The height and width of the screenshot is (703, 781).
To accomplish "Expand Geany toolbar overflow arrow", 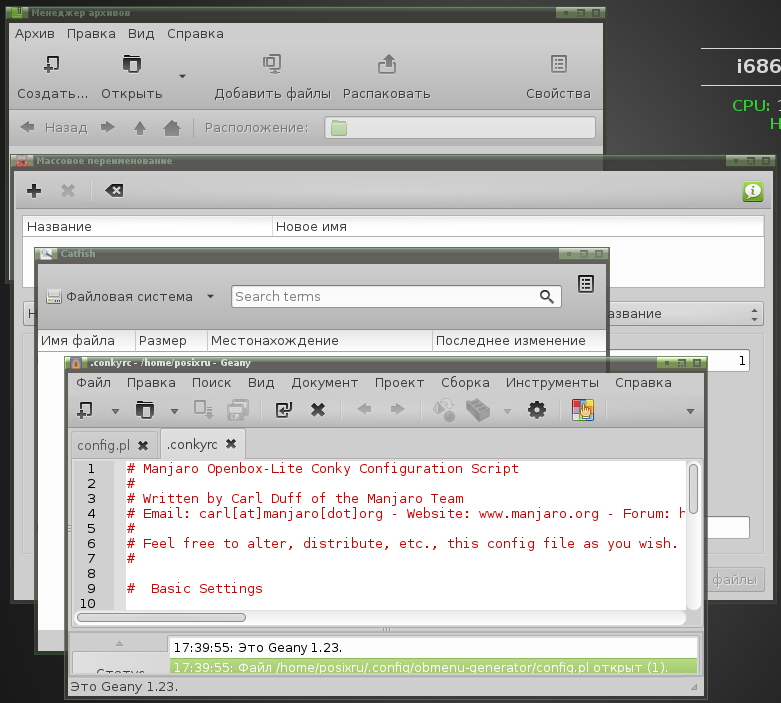I will coord(690,412).
